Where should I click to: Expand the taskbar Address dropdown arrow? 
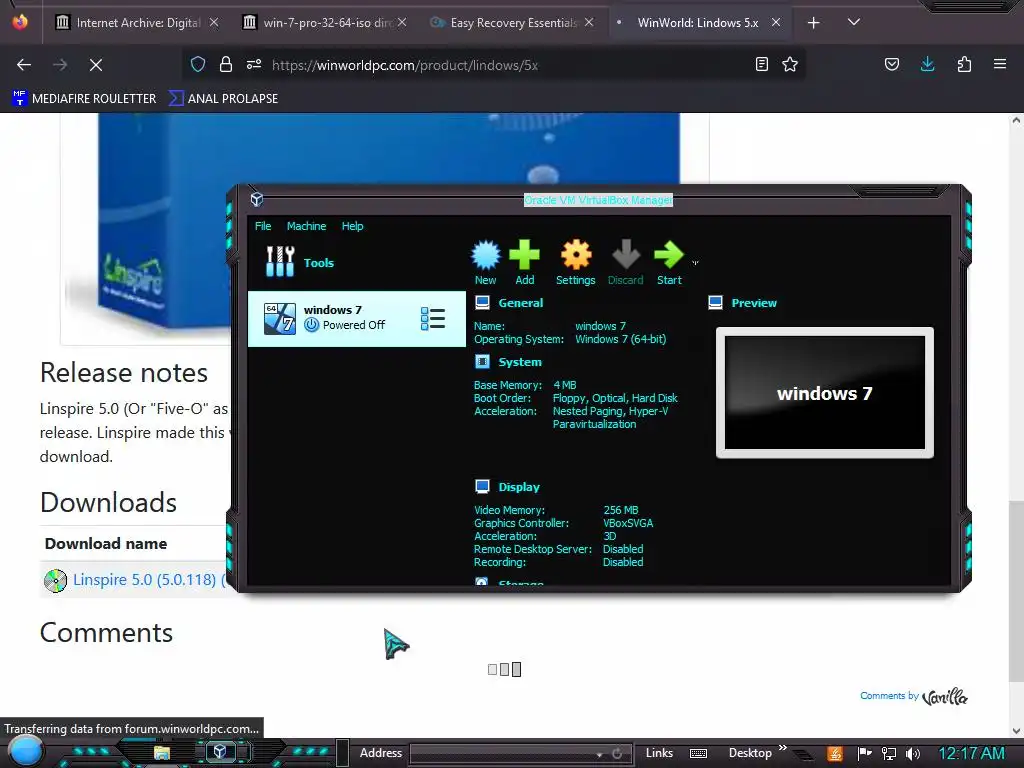[x=599, y=754]
